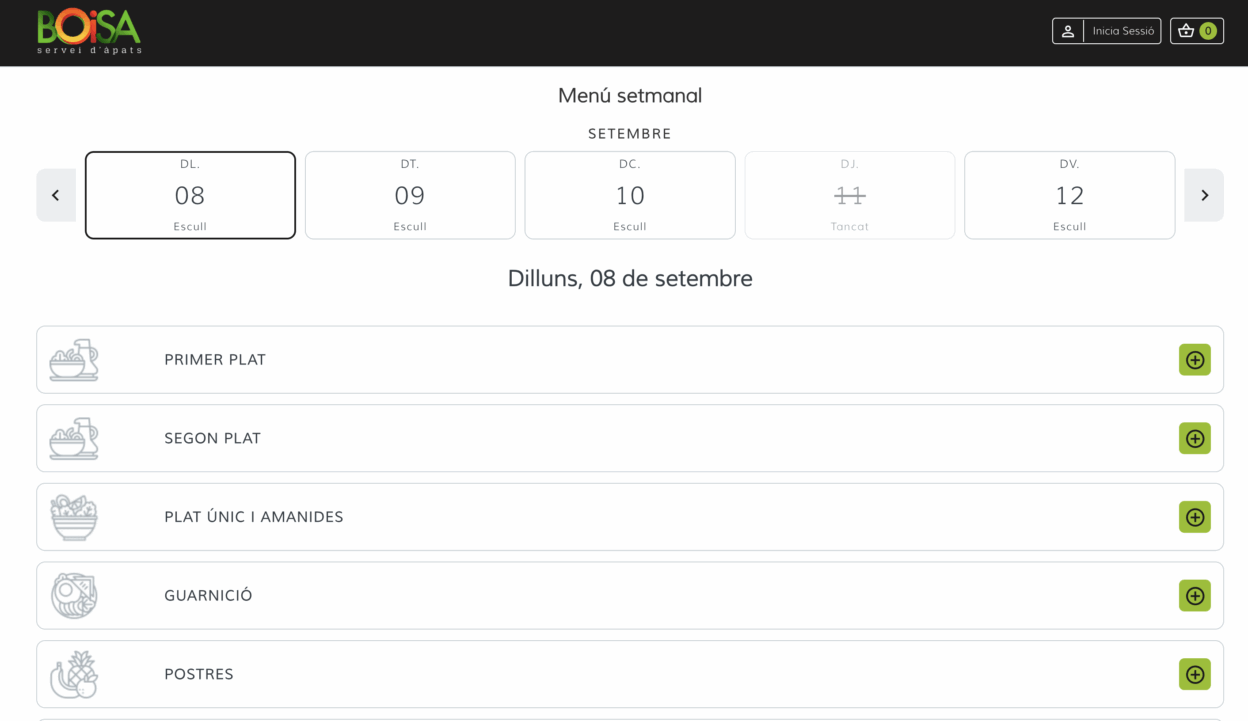The height and width of the screenshot is (721, 1248).
Task: Select Friday 12 day tab
Action: (1070, 195)
